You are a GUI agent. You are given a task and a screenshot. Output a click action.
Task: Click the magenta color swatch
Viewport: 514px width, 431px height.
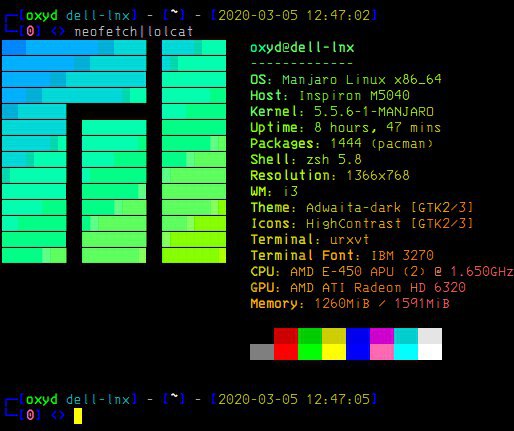(x=382, y=336)
